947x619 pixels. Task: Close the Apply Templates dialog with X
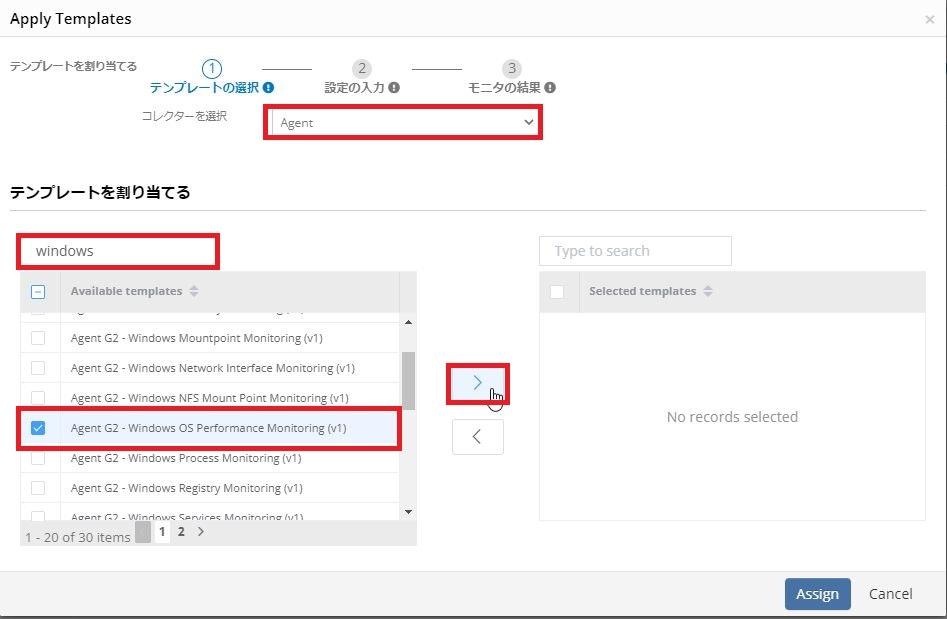coord(929,19)
